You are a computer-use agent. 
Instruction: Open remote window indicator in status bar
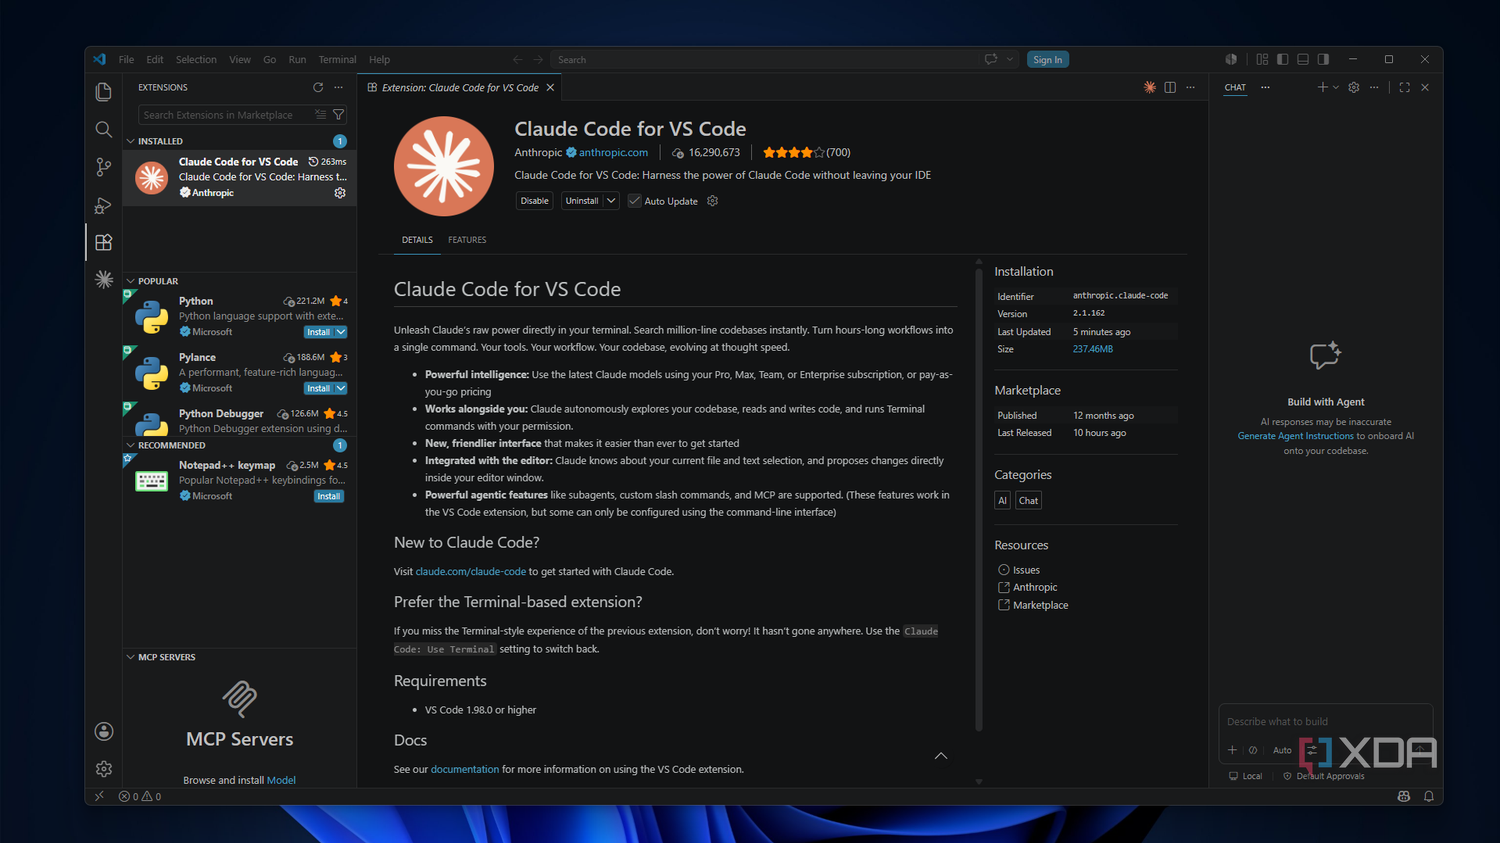(99, 797)
